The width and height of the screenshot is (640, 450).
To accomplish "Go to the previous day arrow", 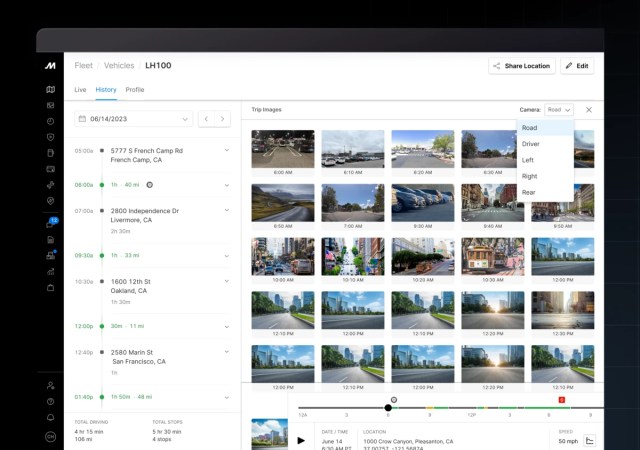I will (x=206, y=119).
